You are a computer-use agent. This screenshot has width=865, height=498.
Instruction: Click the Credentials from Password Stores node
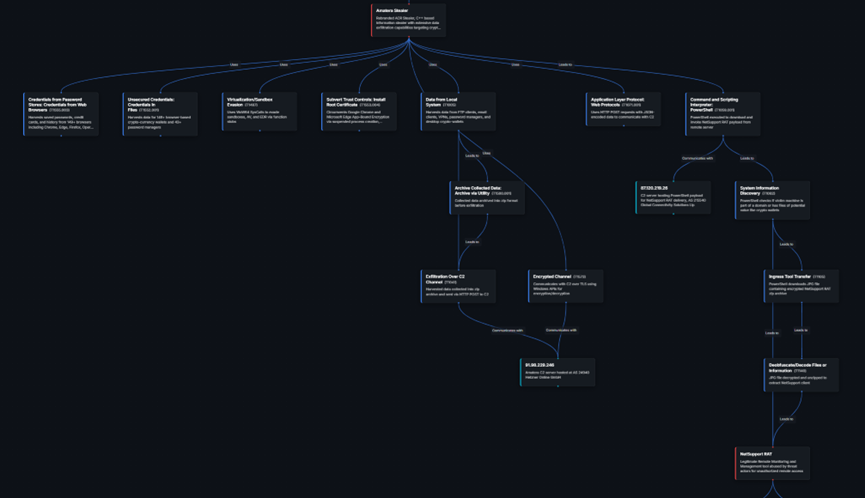pos(61,114)
